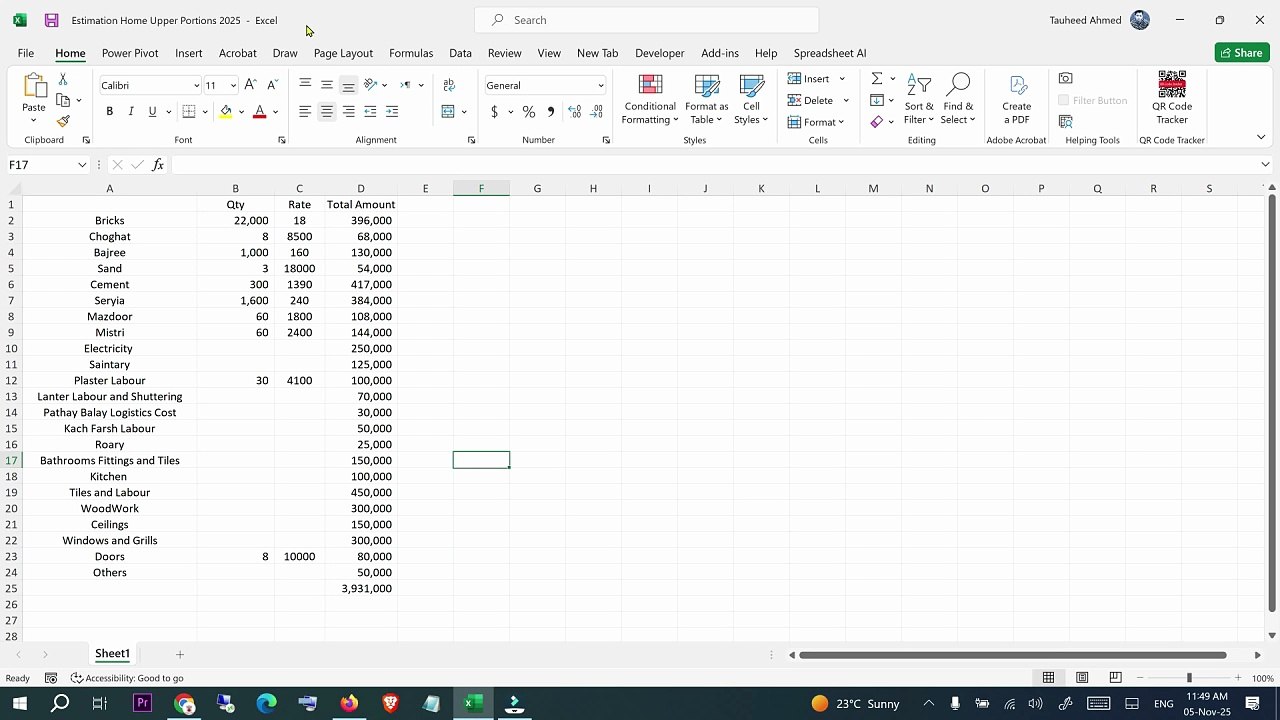
Task: Open the font size dropdown
Action: (233, 86)
